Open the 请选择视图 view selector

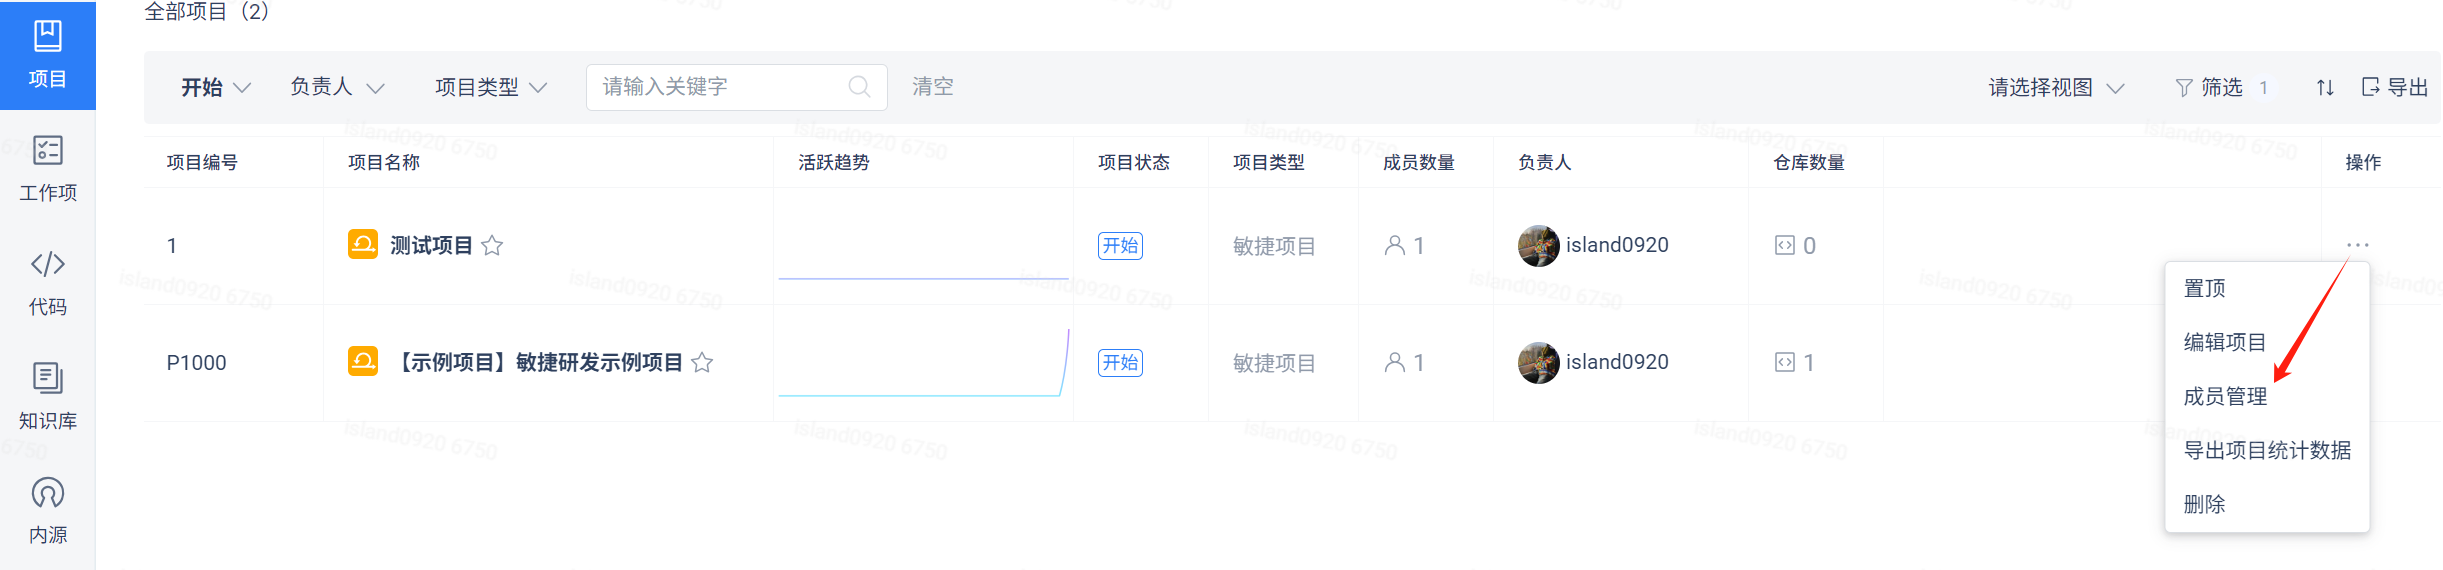point(2055,88)
